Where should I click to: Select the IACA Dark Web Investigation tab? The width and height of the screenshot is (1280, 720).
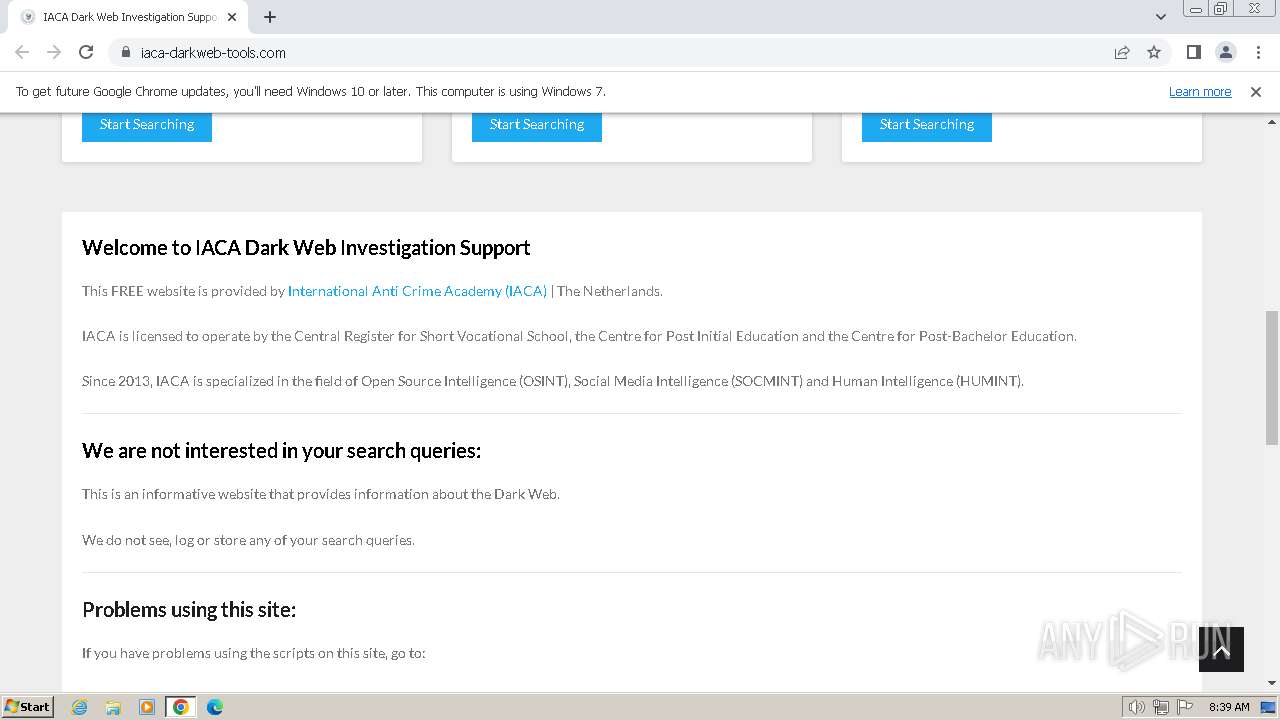(x=128, y=17)
